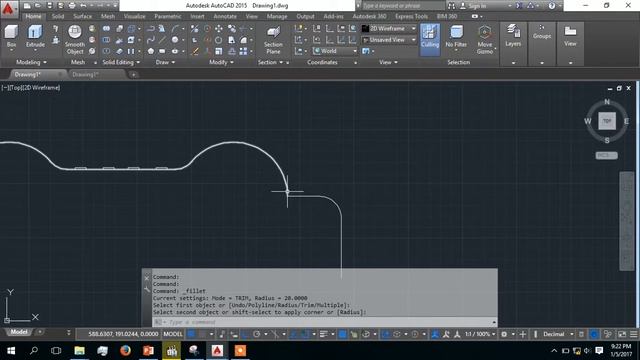Screen dimensions: 640x360
Task: Switch to second Drawing1 file tab
Action: pyautogui.click(x=96, y=75)
